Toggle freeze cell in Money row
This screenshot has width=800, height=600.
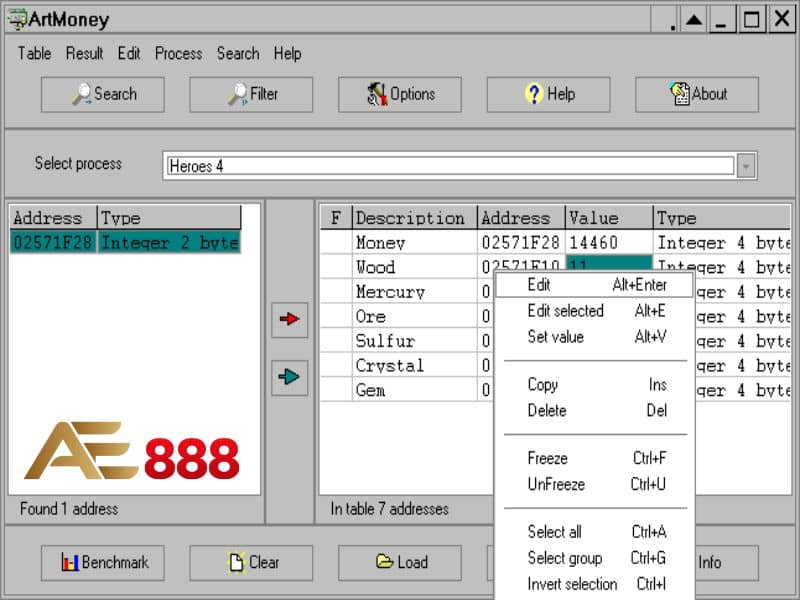click(336, 242)
